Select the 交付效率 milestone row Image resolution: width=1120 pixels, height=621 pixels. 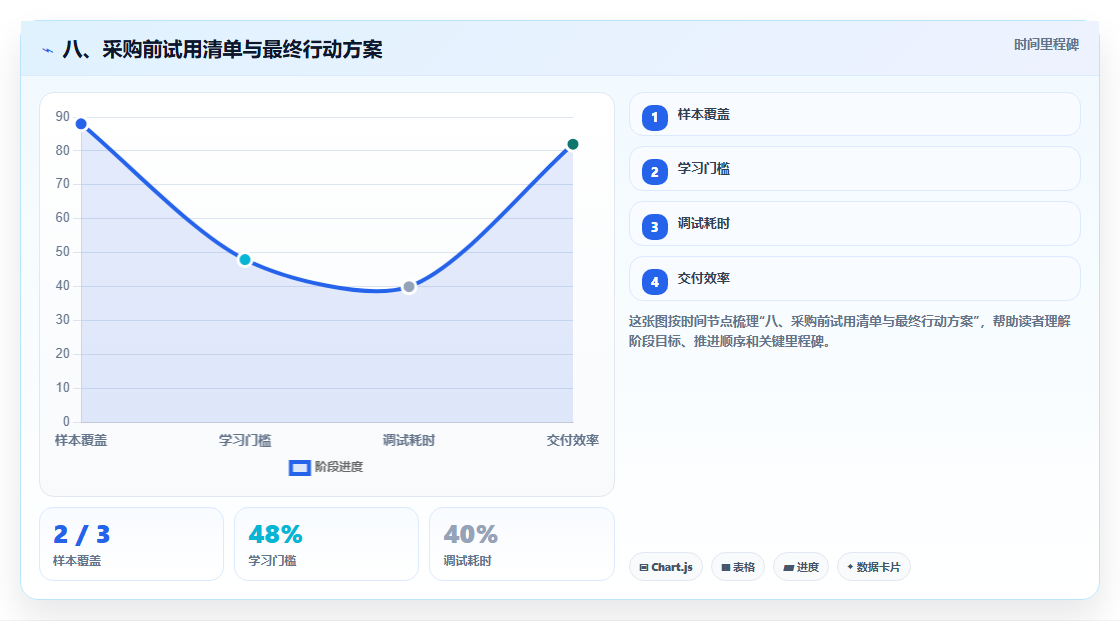[x=854, y=279]
